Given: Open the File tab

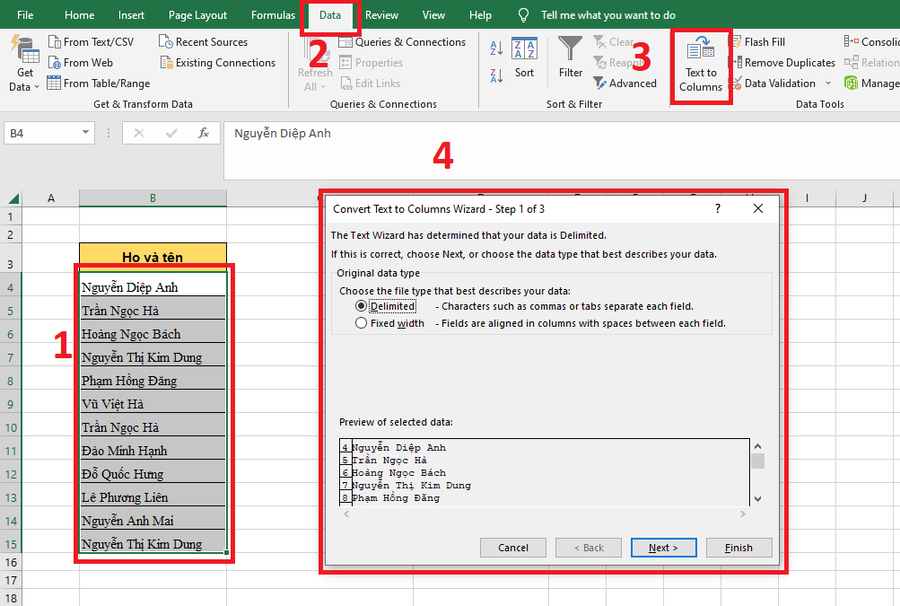Looking at the screenshot, I should click(25, 15).
